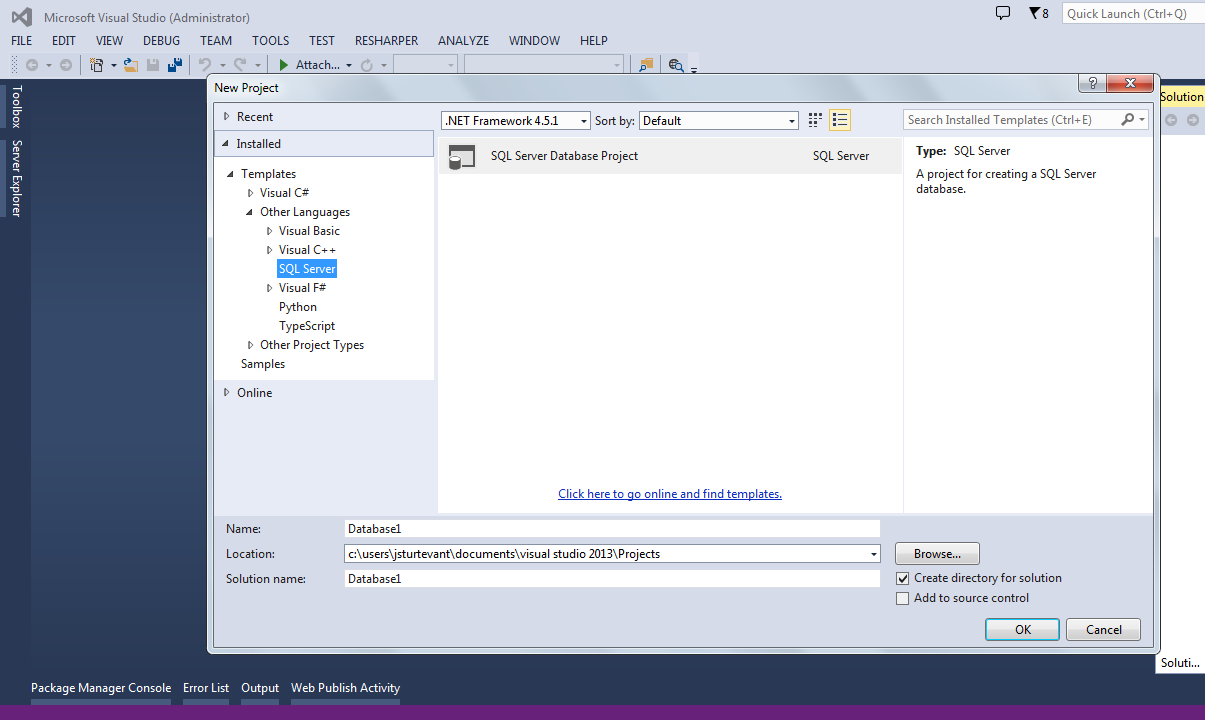Collapse the Other Languages node
This screenshot has height=720, width=1205.
[x=250, y=212]
